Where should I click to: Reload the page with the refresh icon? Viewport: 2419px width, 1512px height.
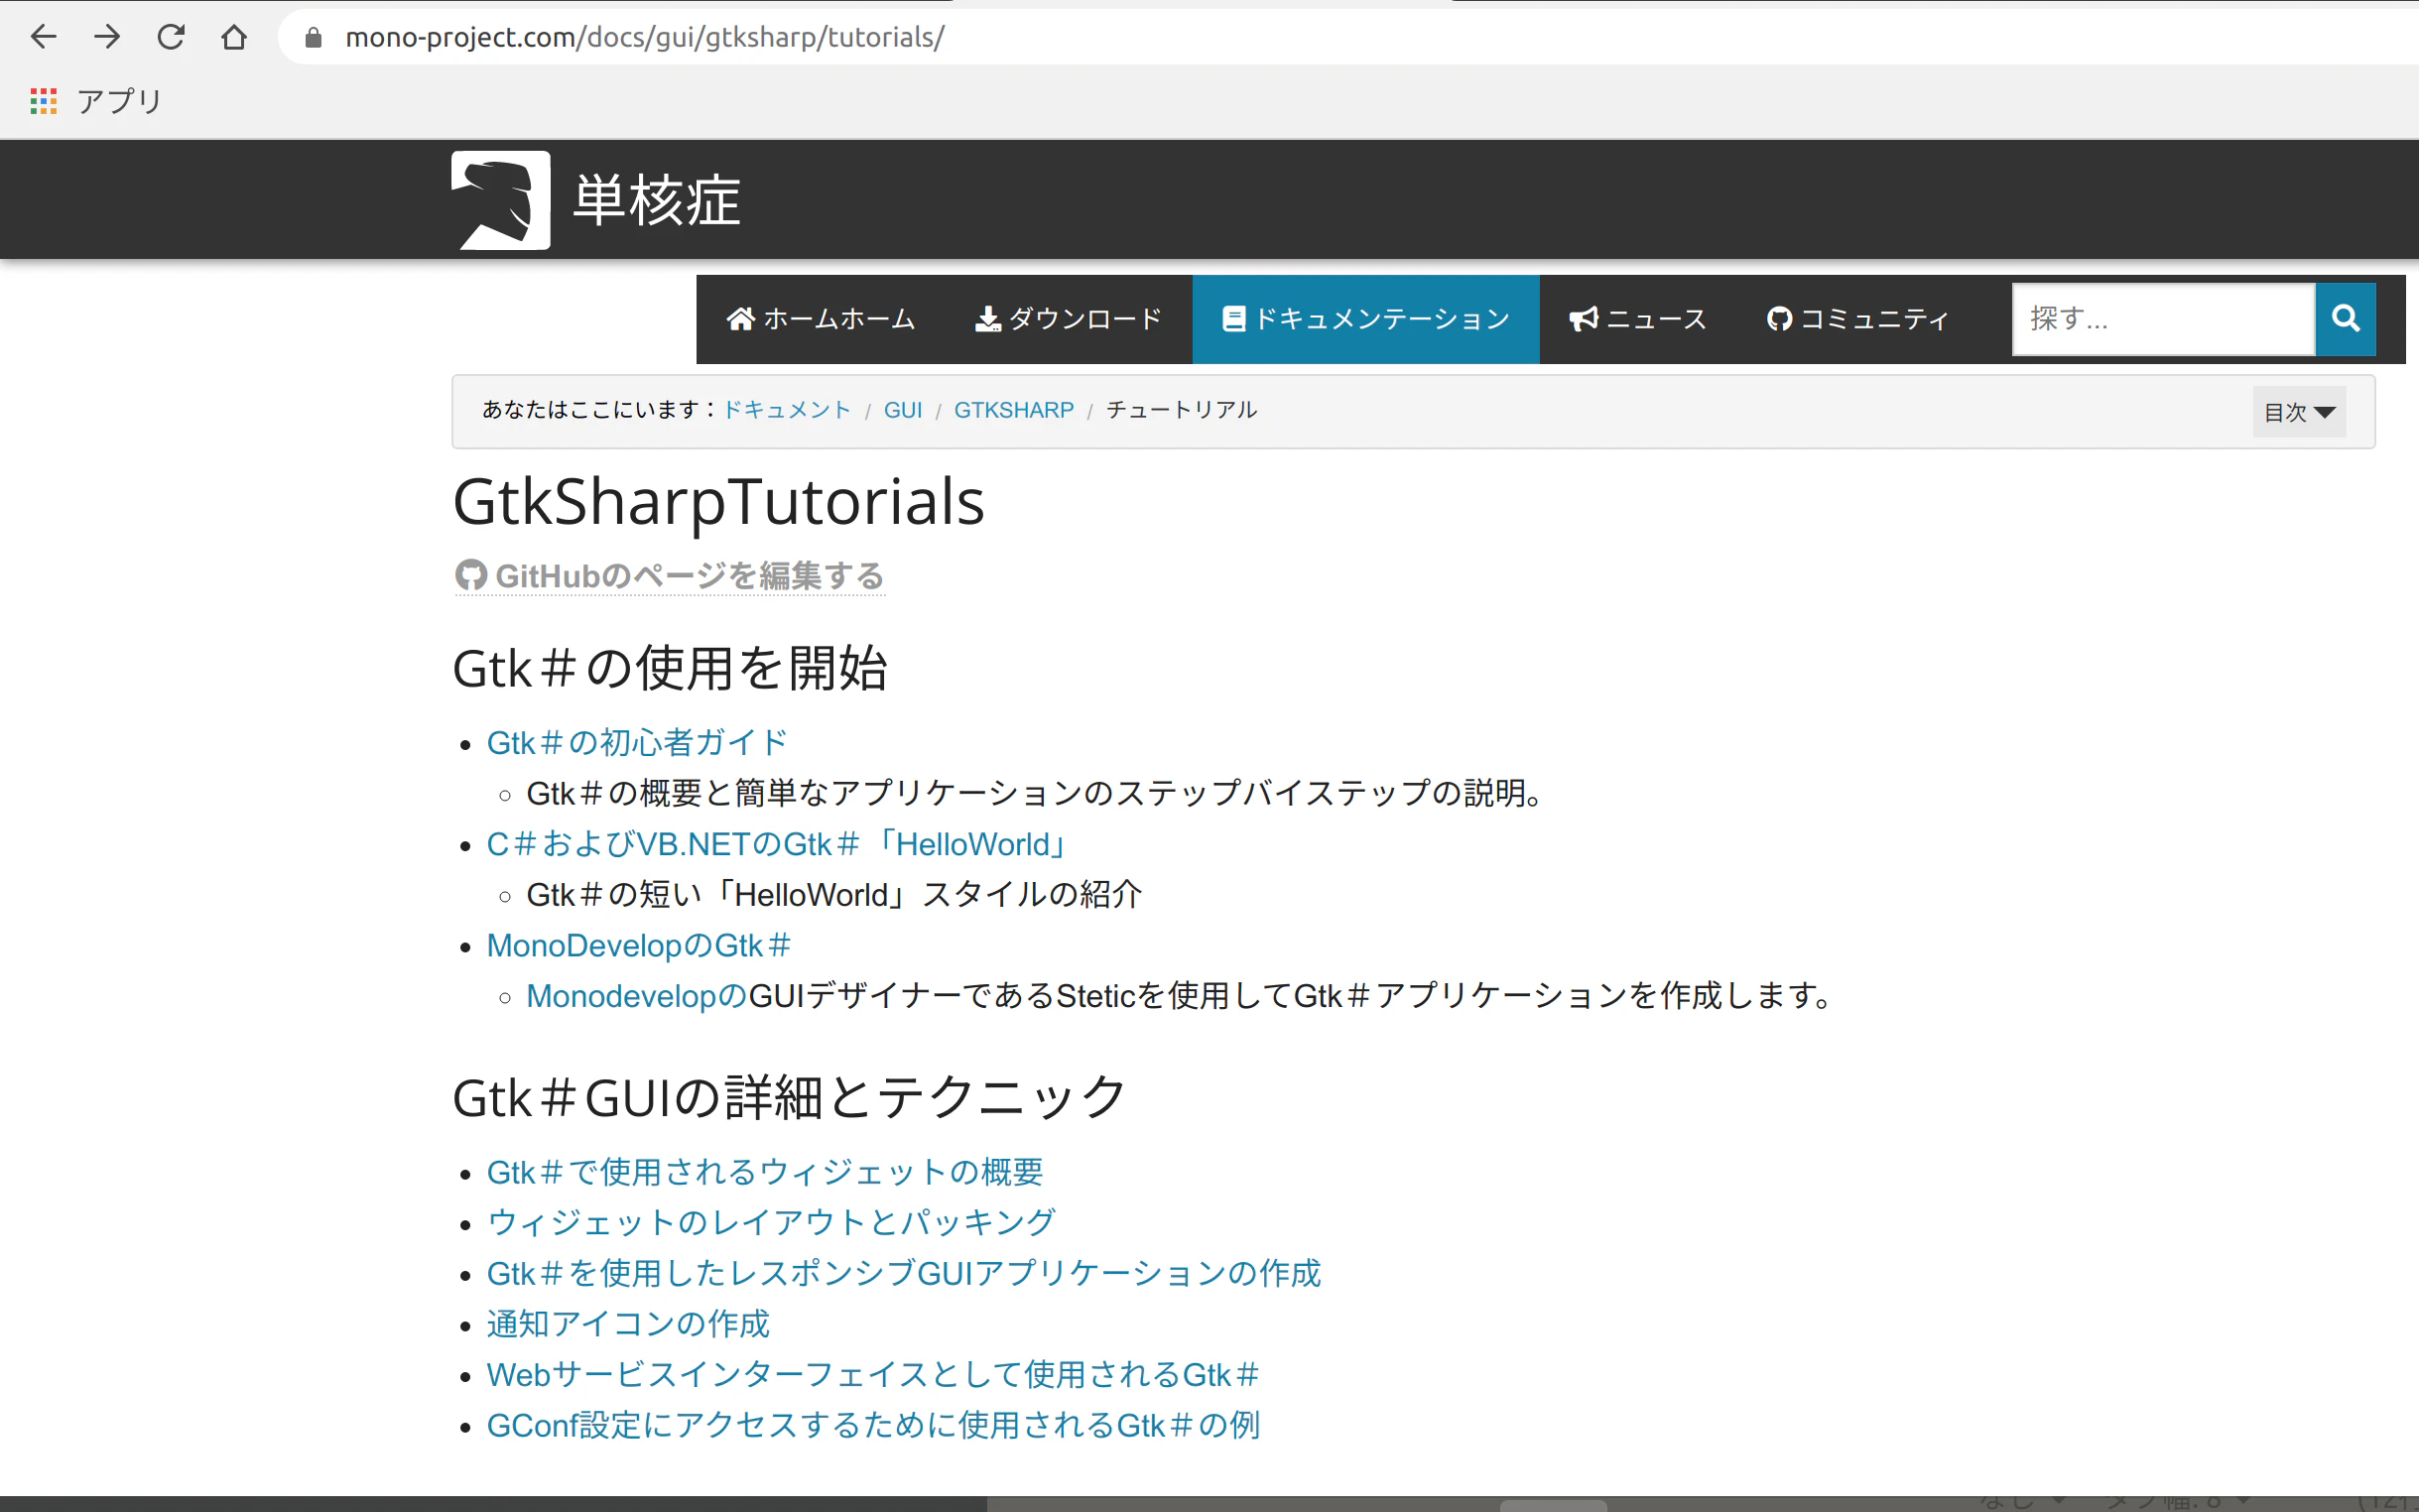point(171,37)
